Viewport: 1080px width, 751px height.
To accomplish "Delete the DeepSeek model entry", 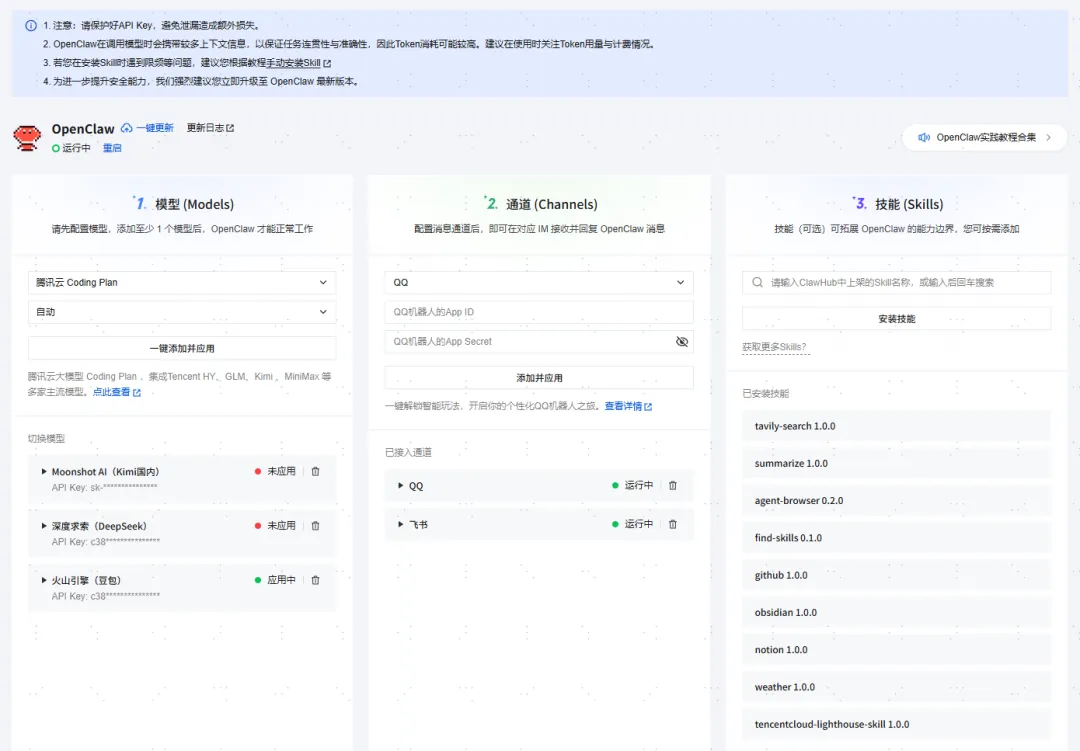I will (315, 526).
